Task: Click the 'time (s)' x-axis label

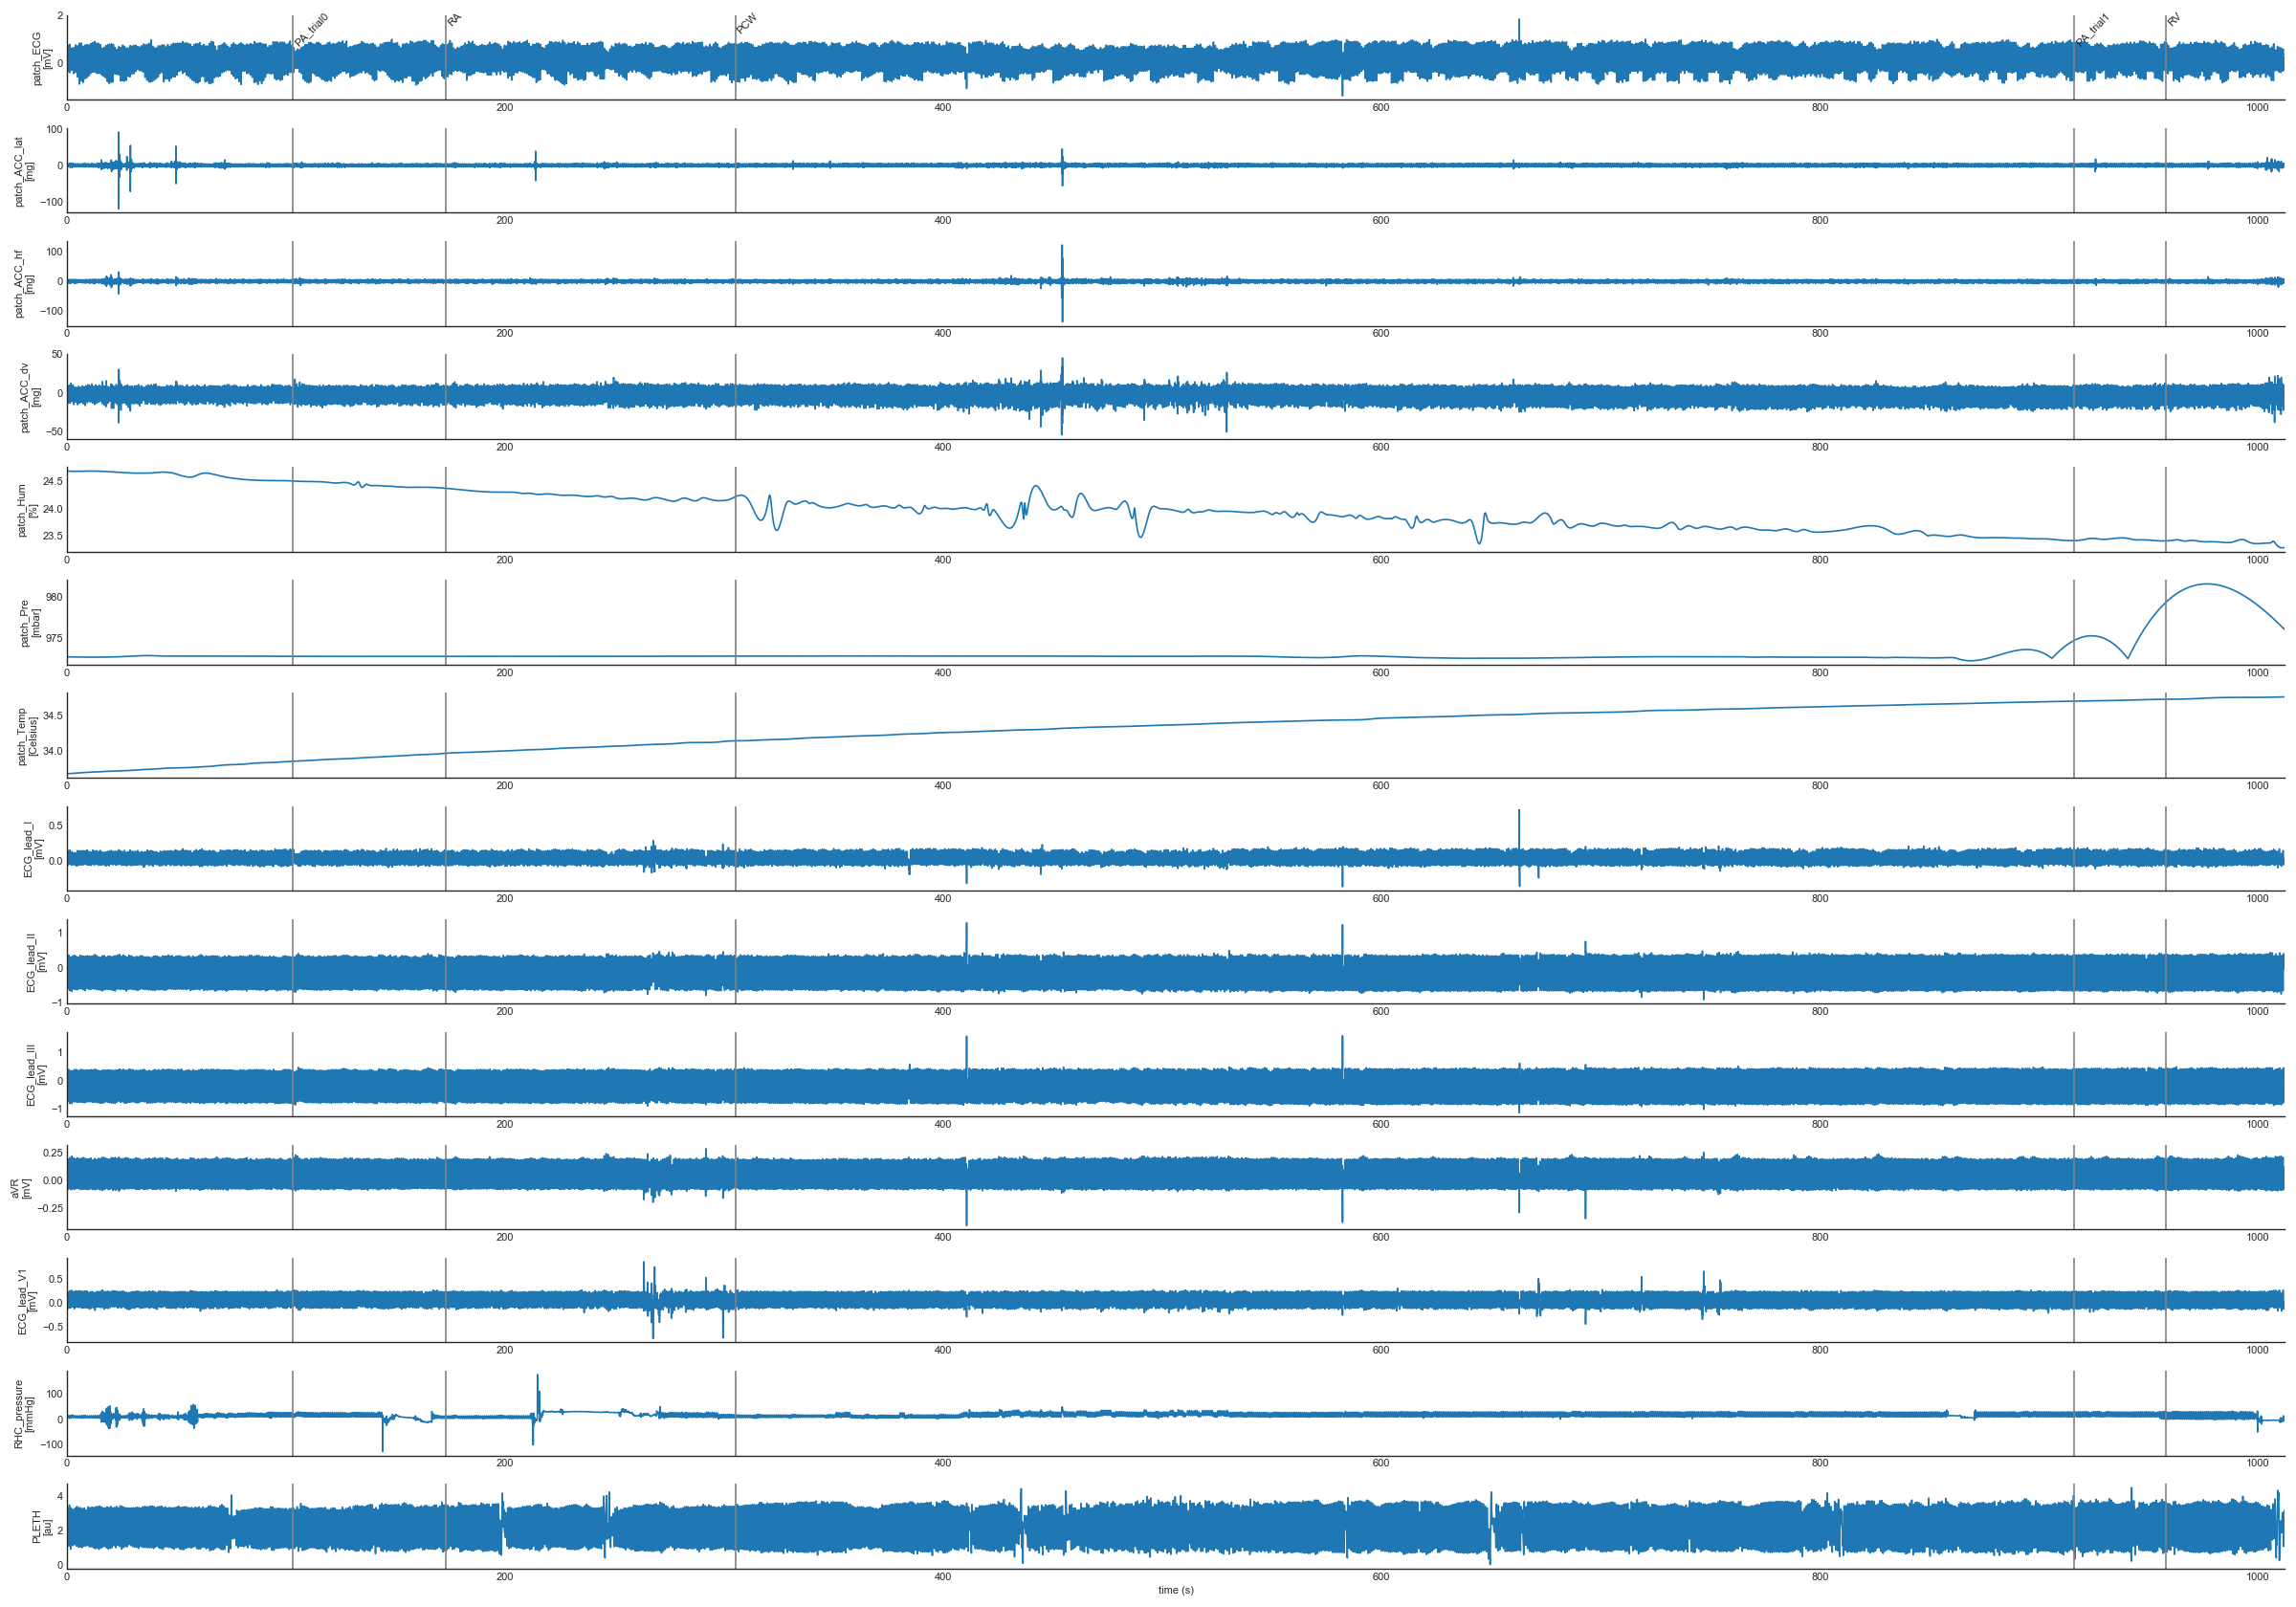Action: click(1175, 1590)
